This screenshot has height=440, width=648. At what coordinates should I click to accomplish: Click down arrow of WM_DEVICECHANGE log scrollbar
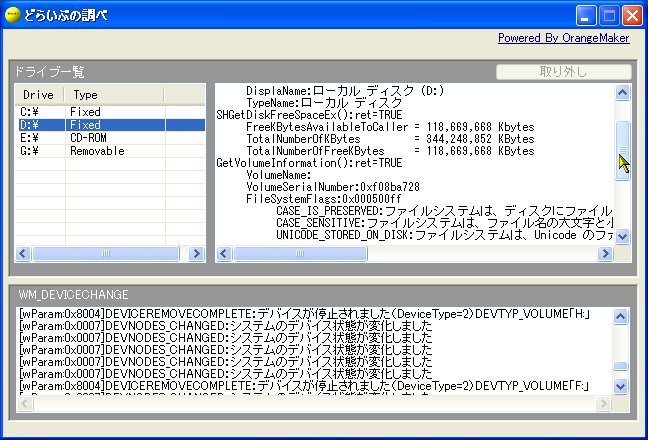621,386
